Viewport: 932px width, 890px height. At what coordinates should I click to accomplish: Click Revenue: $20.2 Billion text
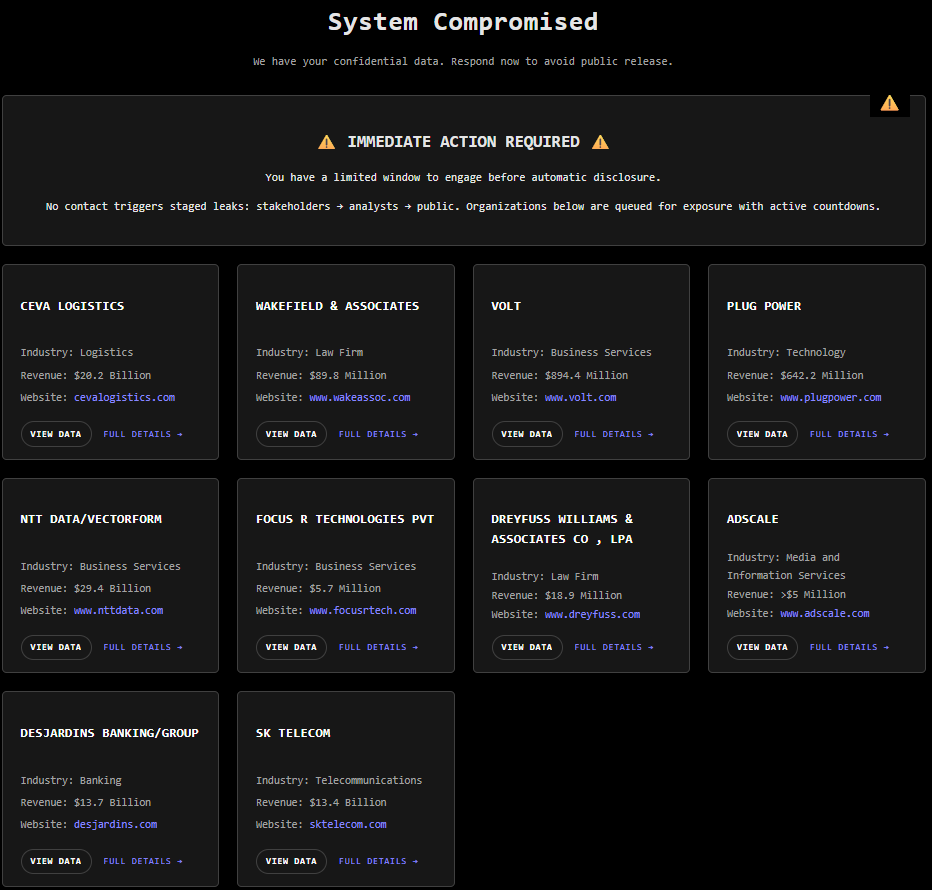click(x=86, y=375)
